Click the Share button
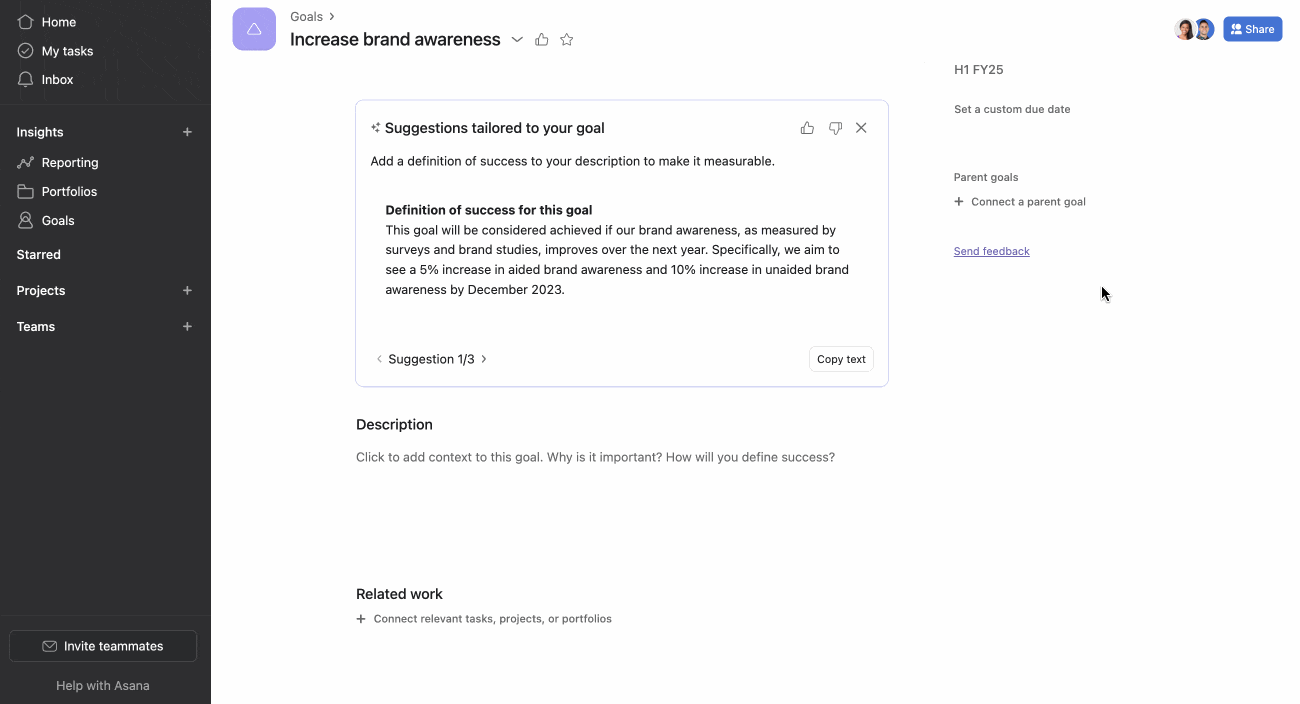Screen dimensions: 1300x704 pos(1252,29)
